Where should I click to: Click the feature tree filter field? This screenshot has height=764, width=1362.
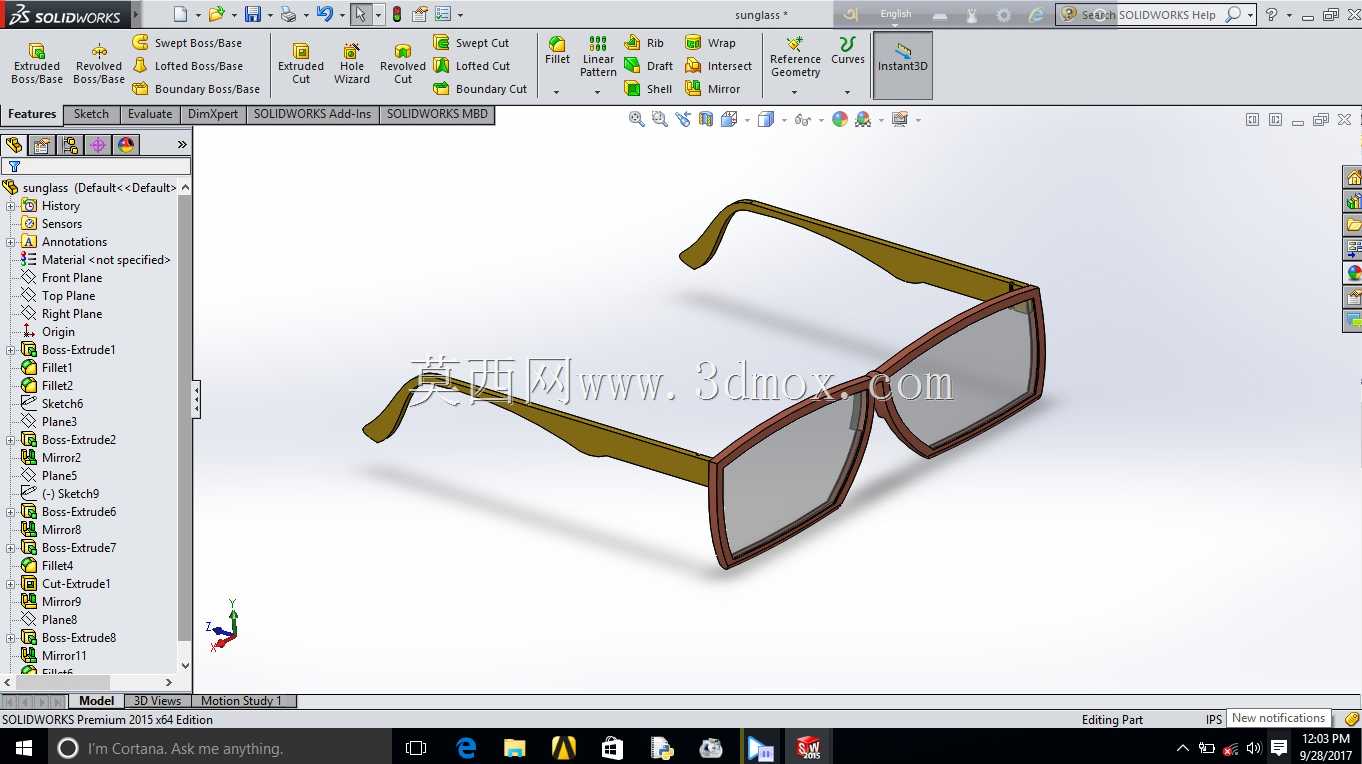click(x=96, y=166)
